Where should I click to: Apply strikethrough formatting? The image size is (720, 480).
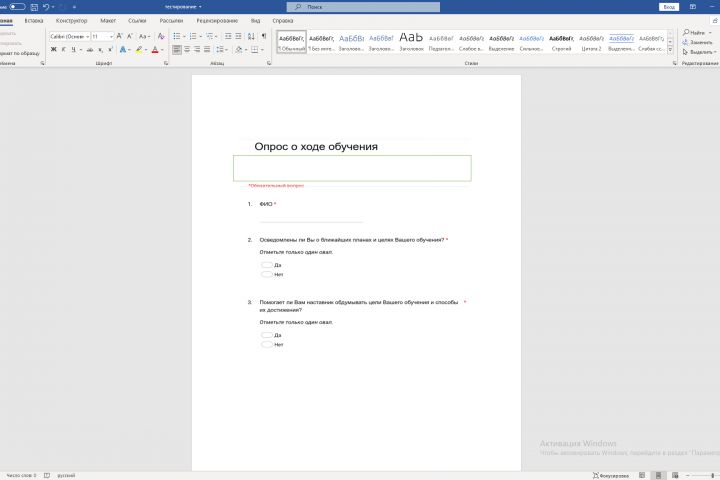pyautogui.click(x=90, y=49)
